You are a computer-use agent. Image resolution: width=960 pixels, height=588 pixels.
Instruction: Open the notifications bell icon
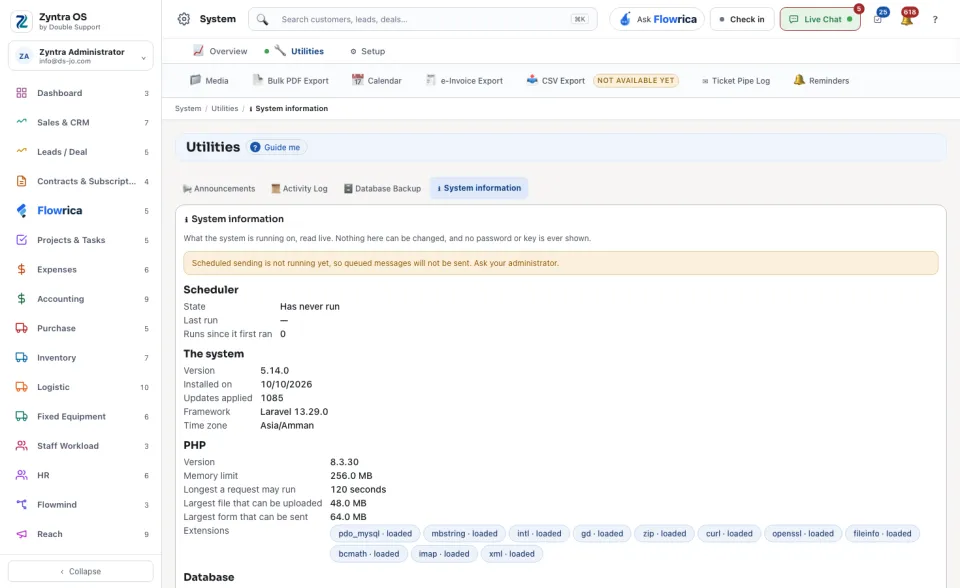907,20
